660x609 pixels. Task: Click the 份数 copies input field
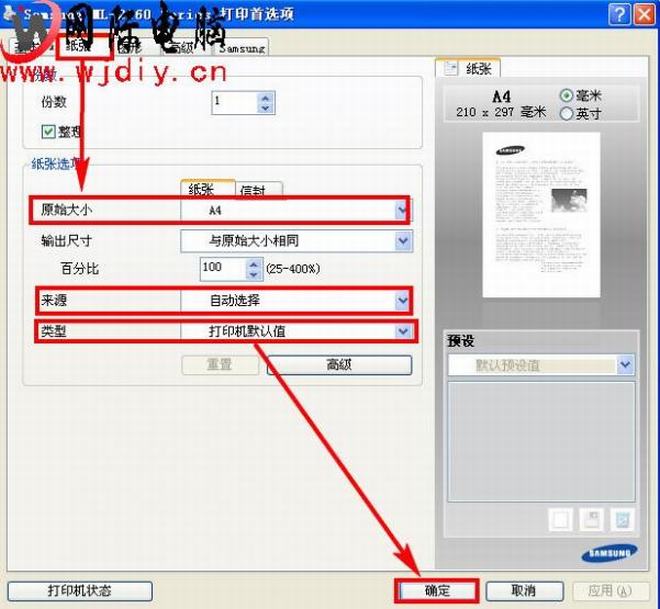(234, 102)
